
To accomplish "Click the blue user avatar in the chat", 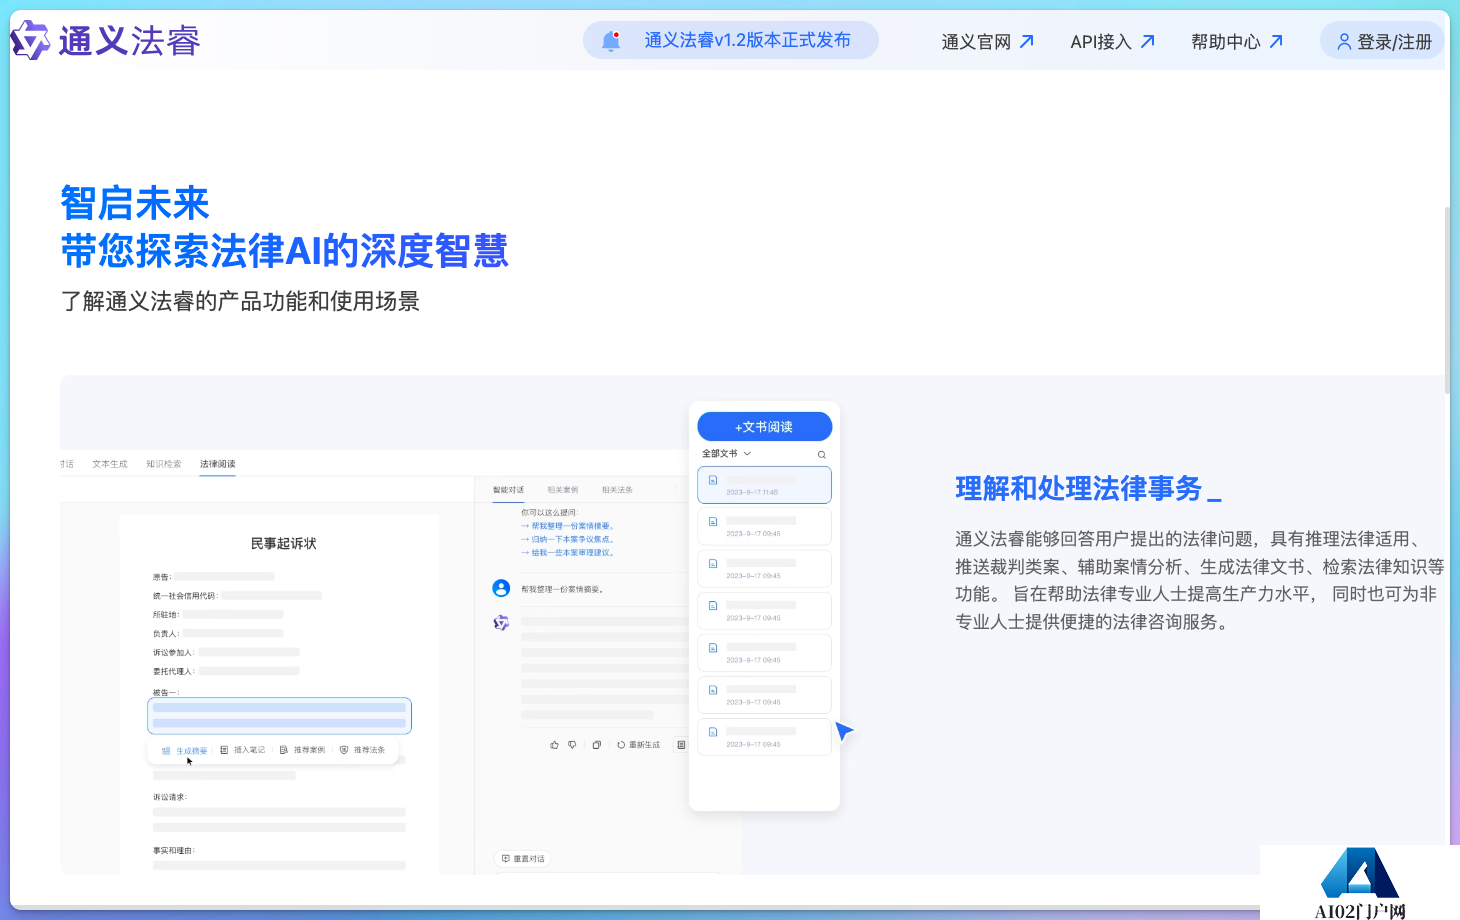I will click(502, 588).
